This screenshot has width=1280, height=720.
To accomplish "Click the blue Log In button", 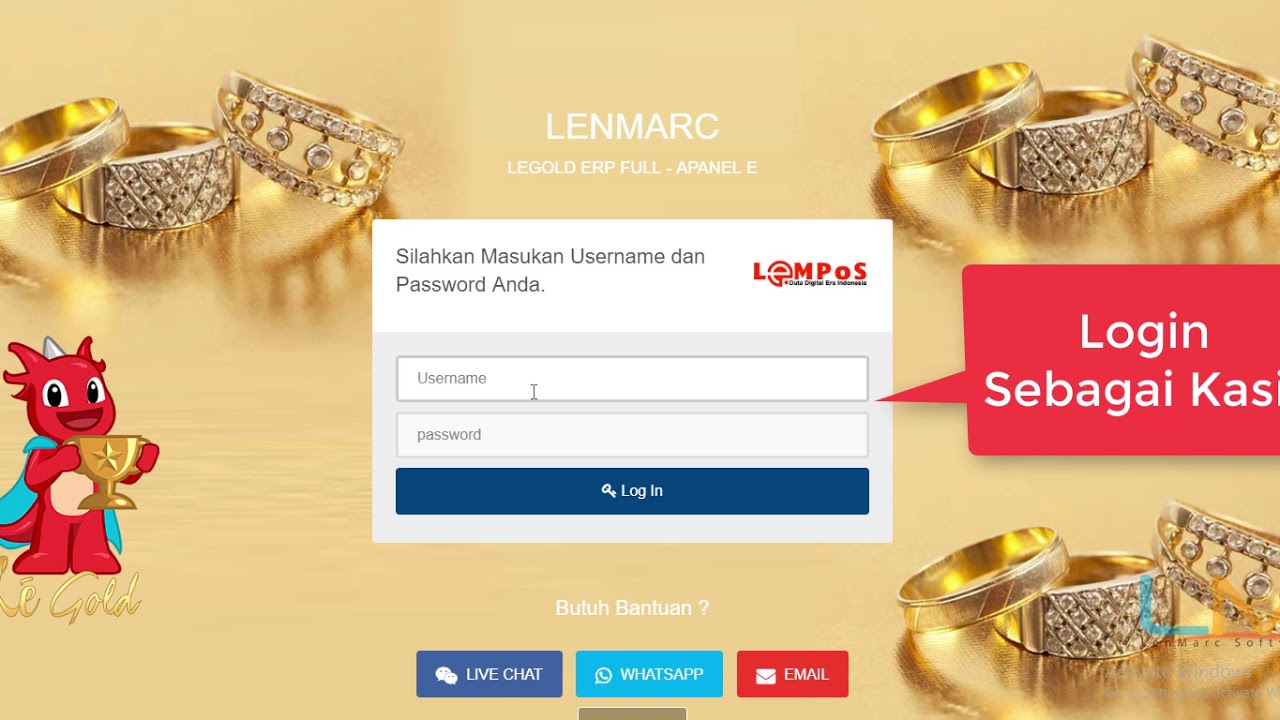I will click(632, 491).
